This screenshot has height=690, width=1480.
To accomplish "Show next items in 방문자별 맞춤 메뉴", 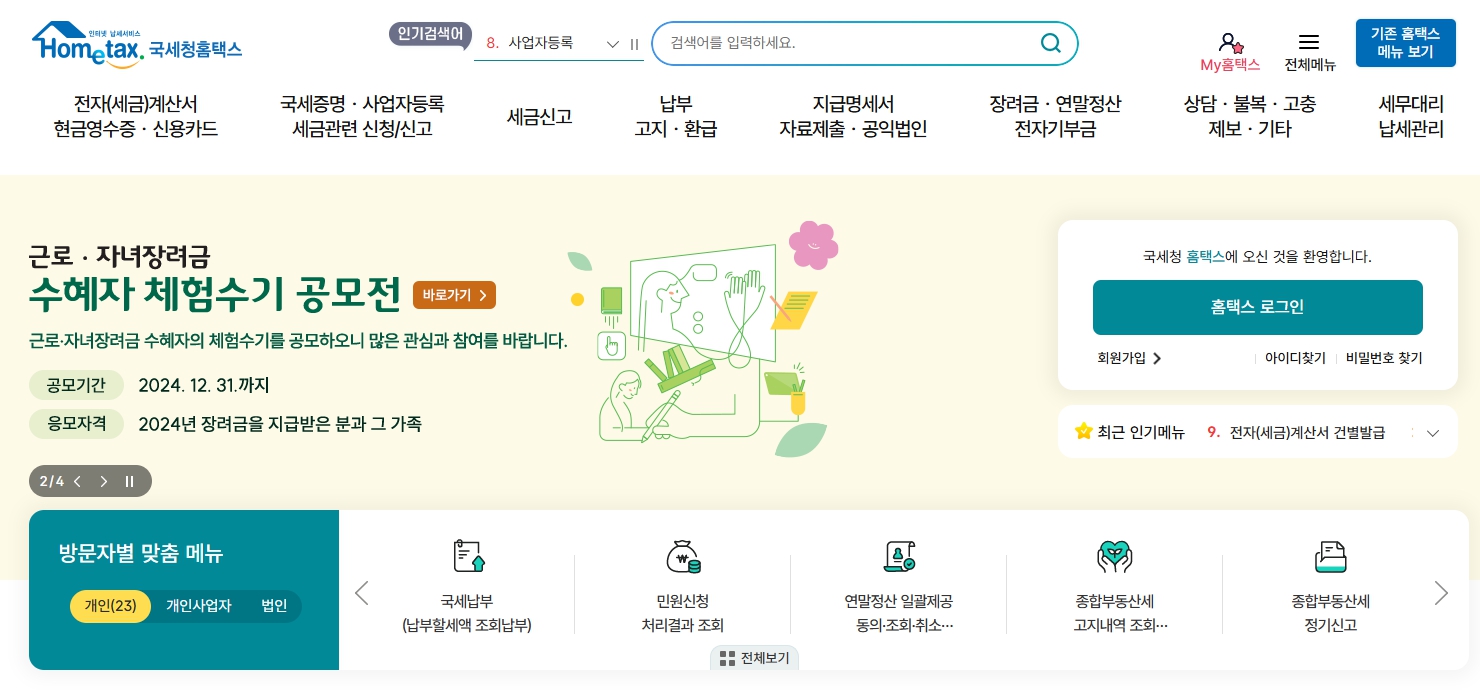I will point(1441,593).
